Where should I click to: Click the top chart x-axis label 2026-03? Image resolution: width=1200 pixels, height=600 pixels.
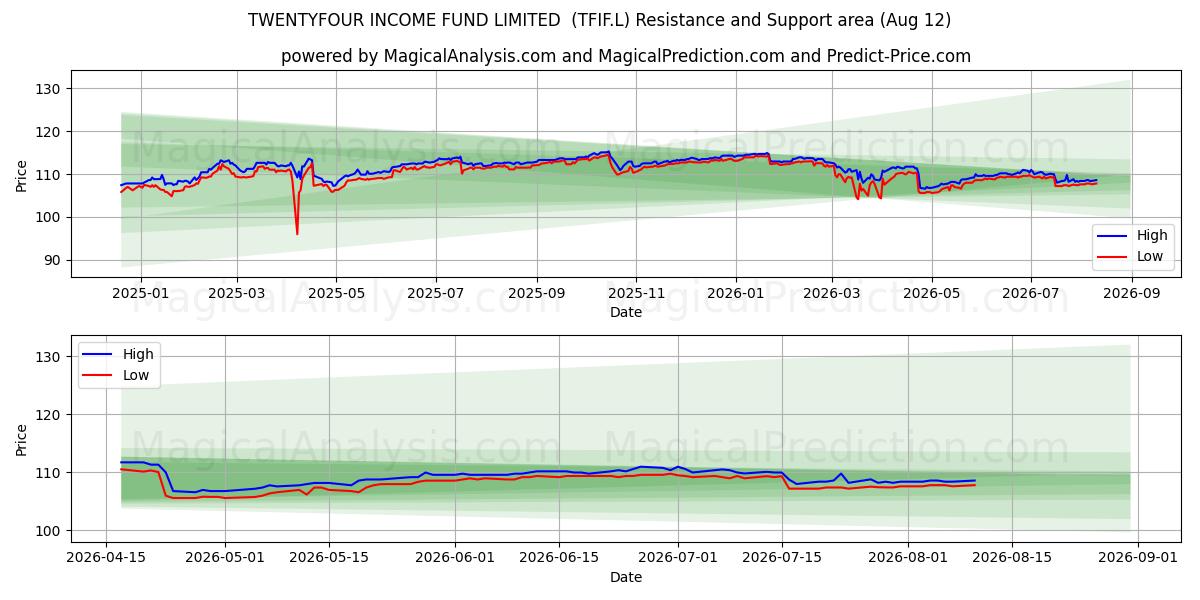click(x=832, y=294)
